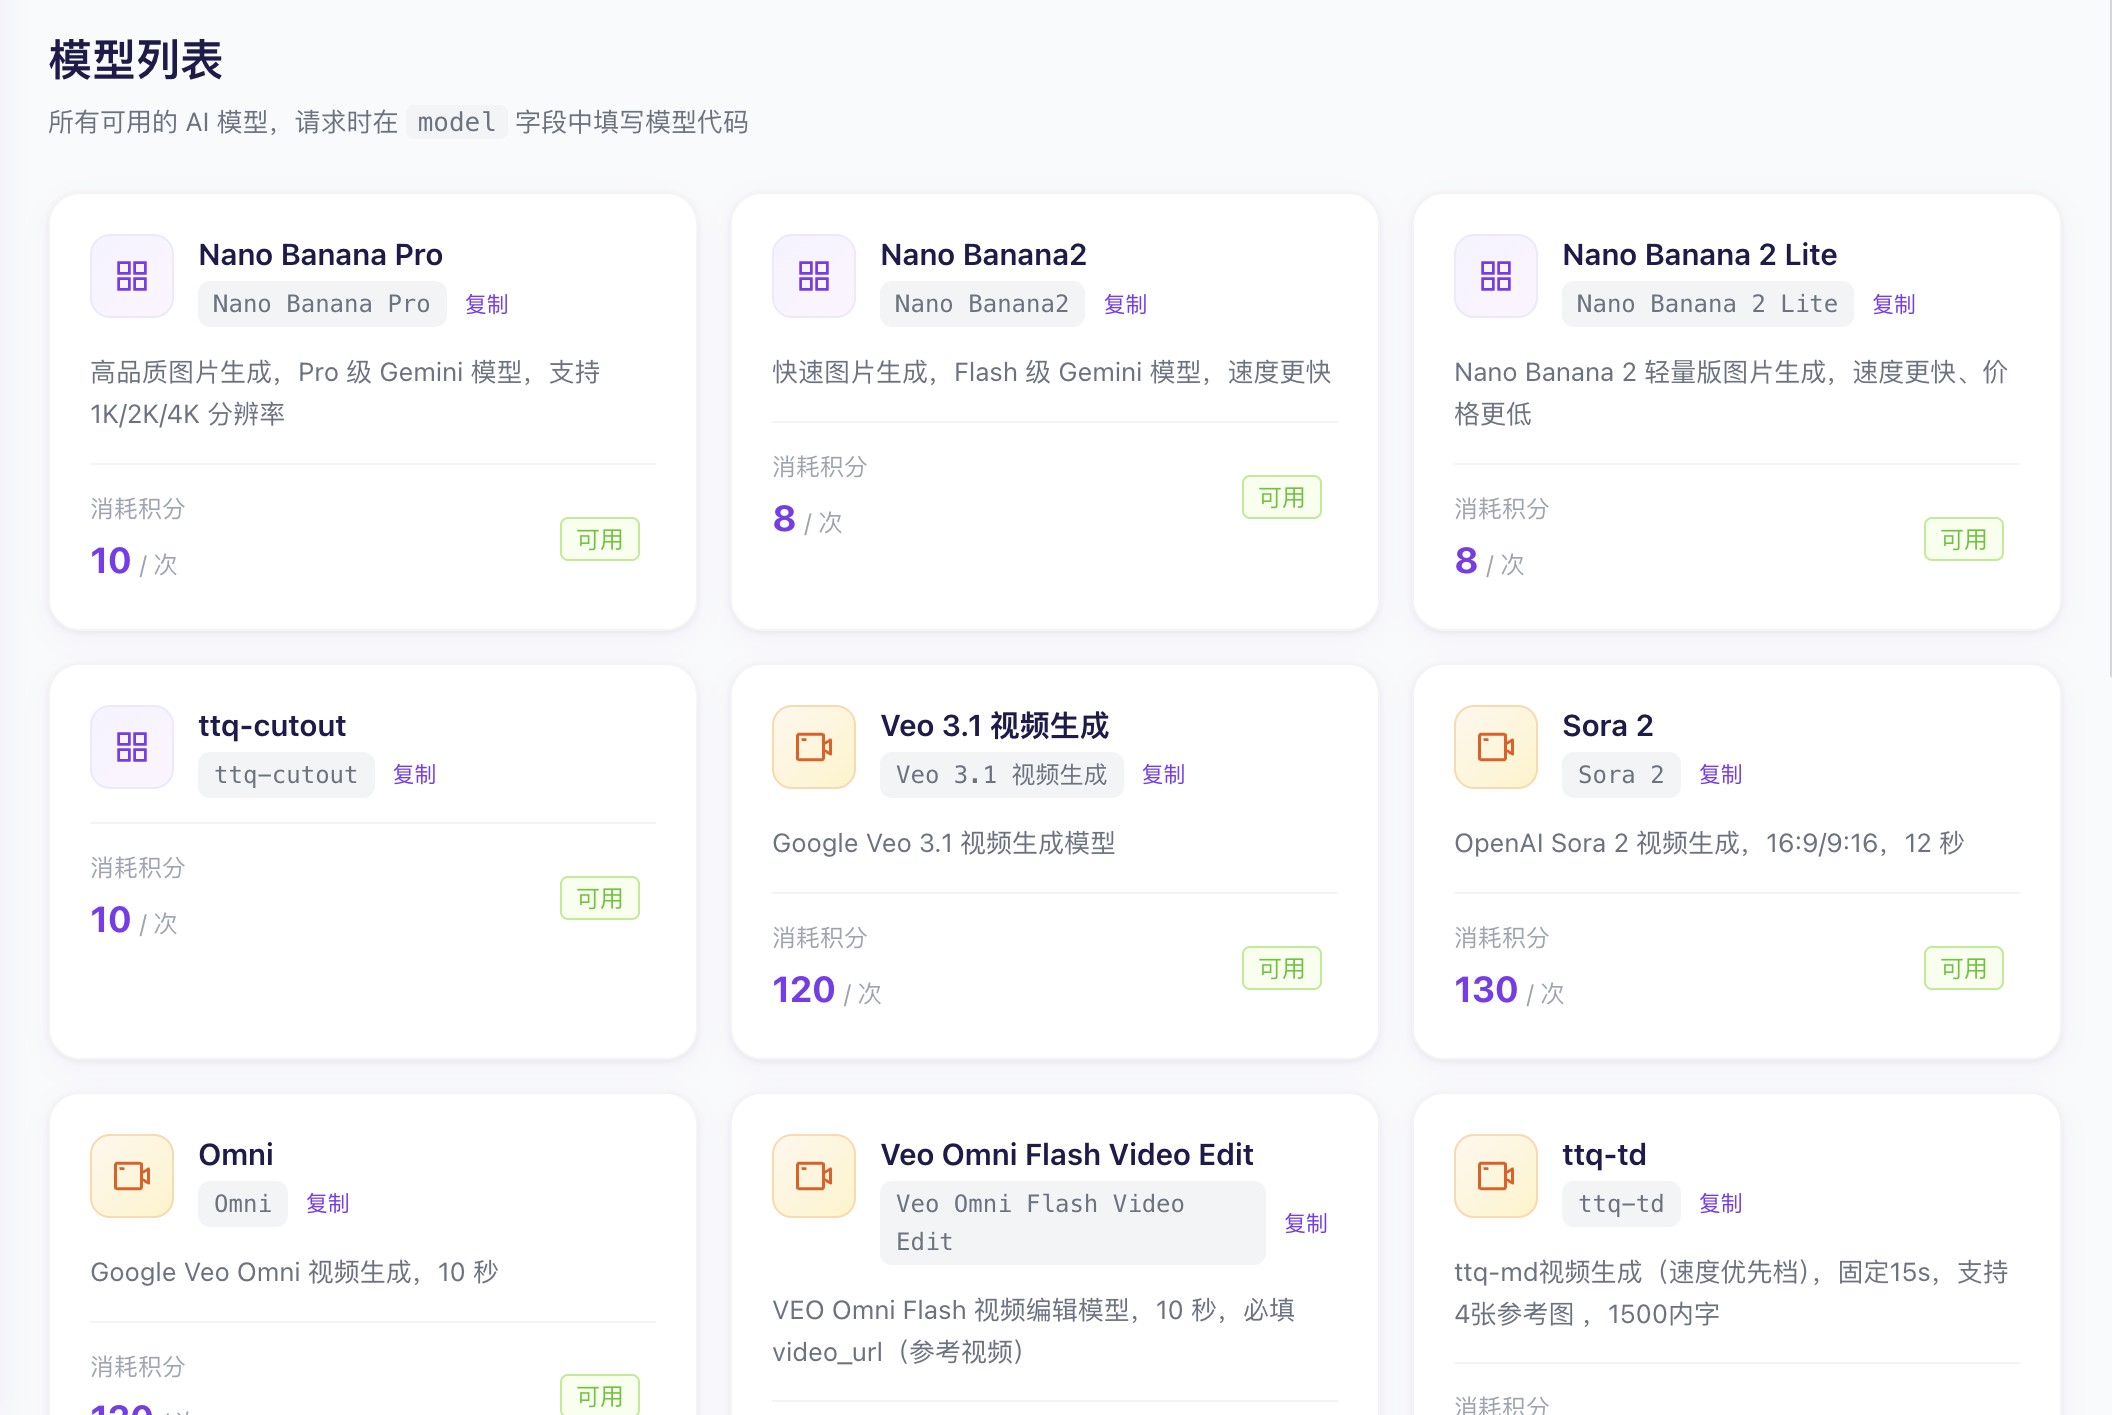Click the Nano Banana 2 Lite grid icon
The image size is (2112, 1415).
1496,276
